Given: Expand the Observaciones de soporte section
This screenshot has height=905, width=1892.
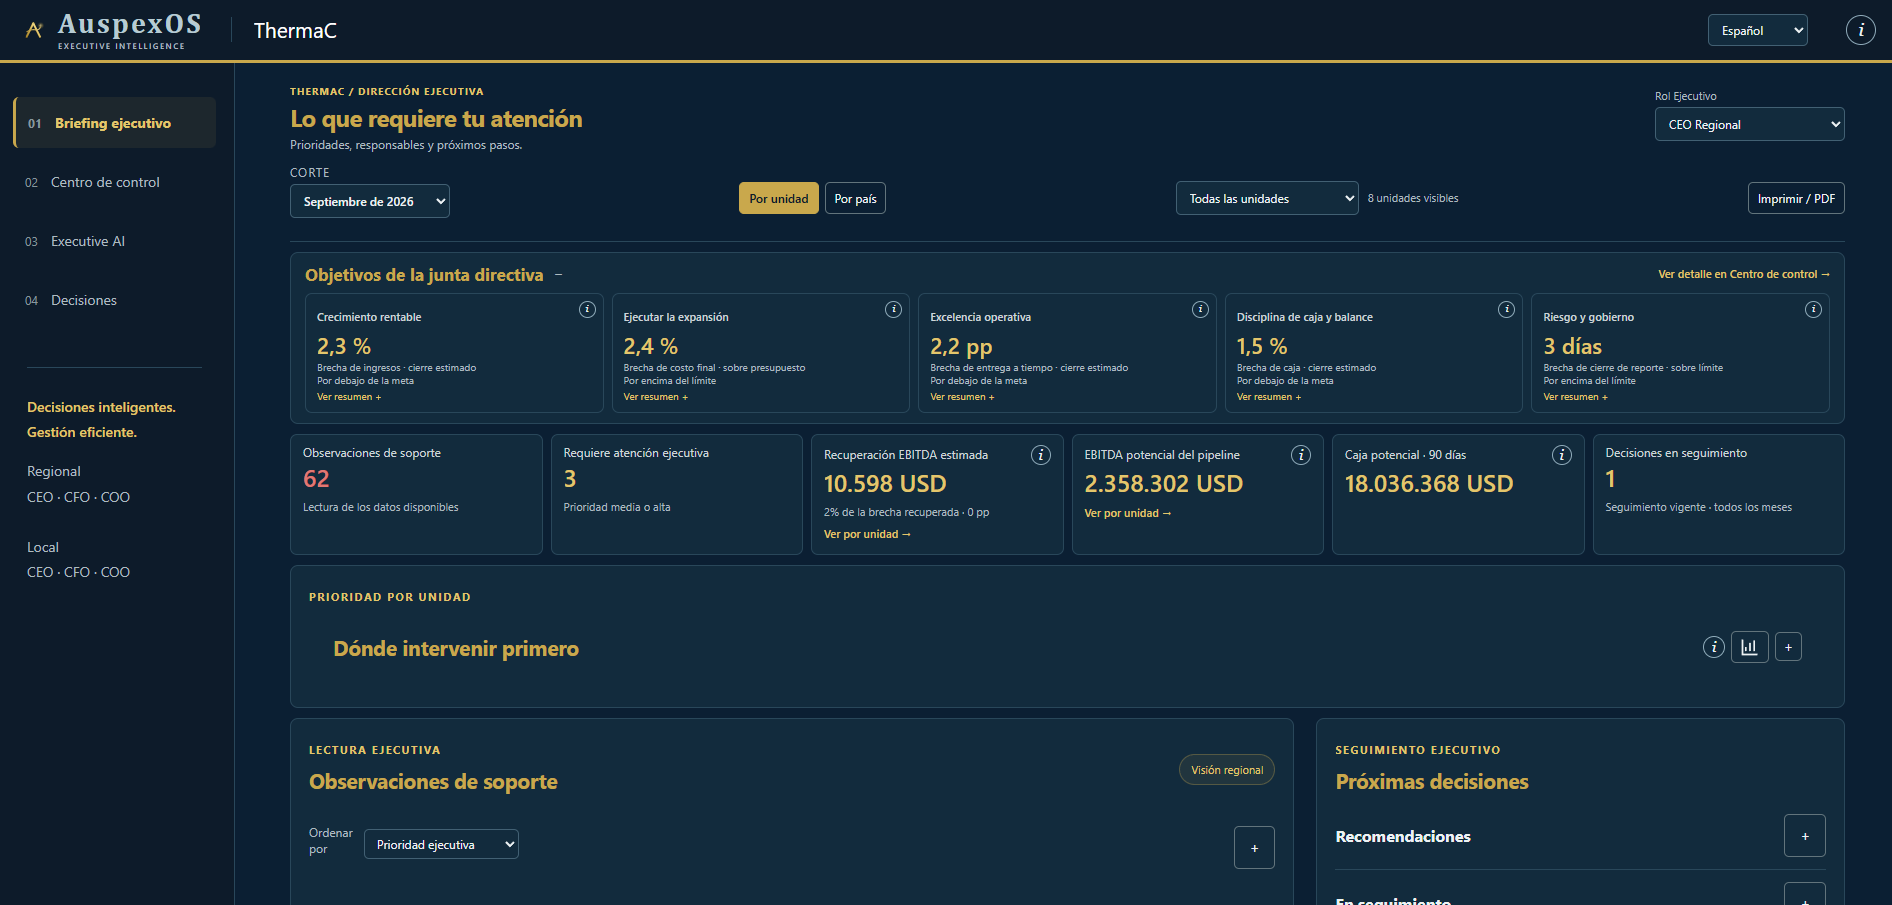Looking at the screenshot, I should coord(1254,848).
